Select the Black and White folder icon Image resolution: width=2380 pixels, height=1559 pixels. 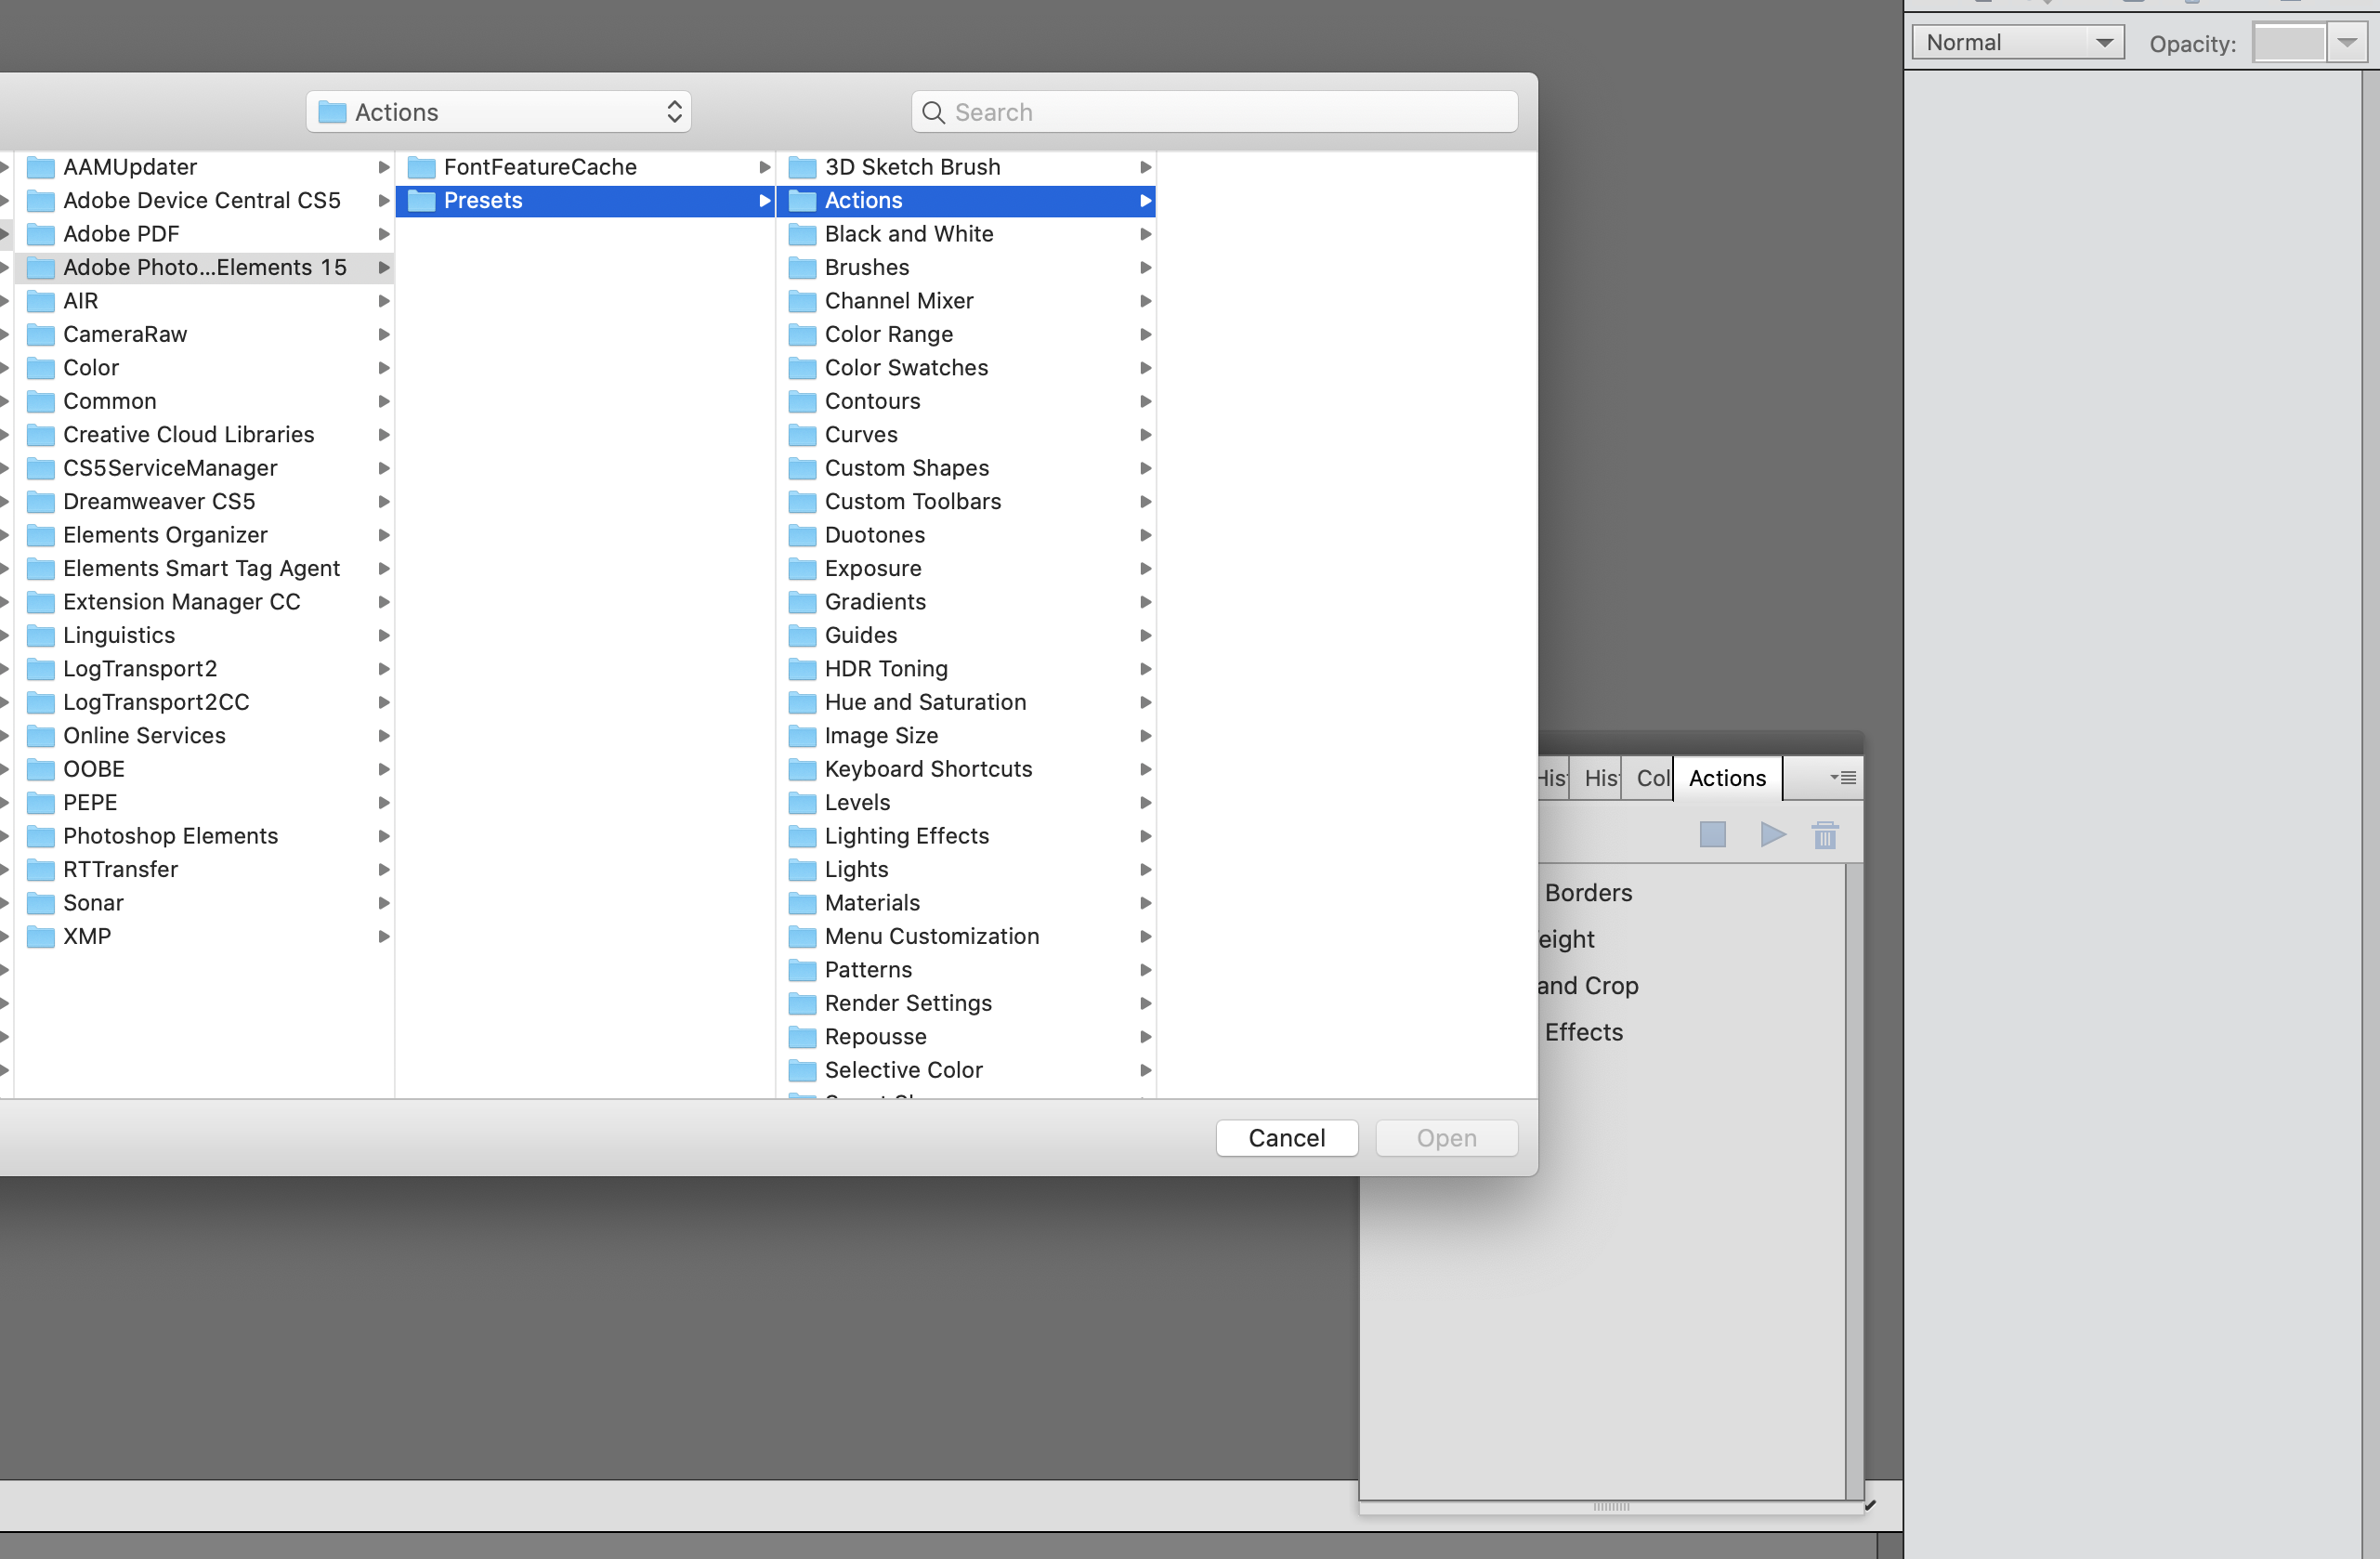point(801,234)
